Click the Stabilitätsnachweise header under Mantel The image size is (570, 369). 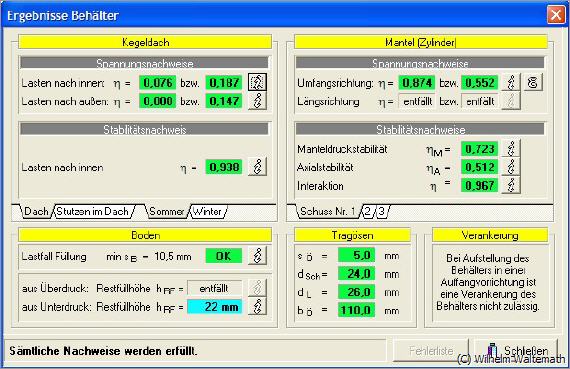click(420, 129)
